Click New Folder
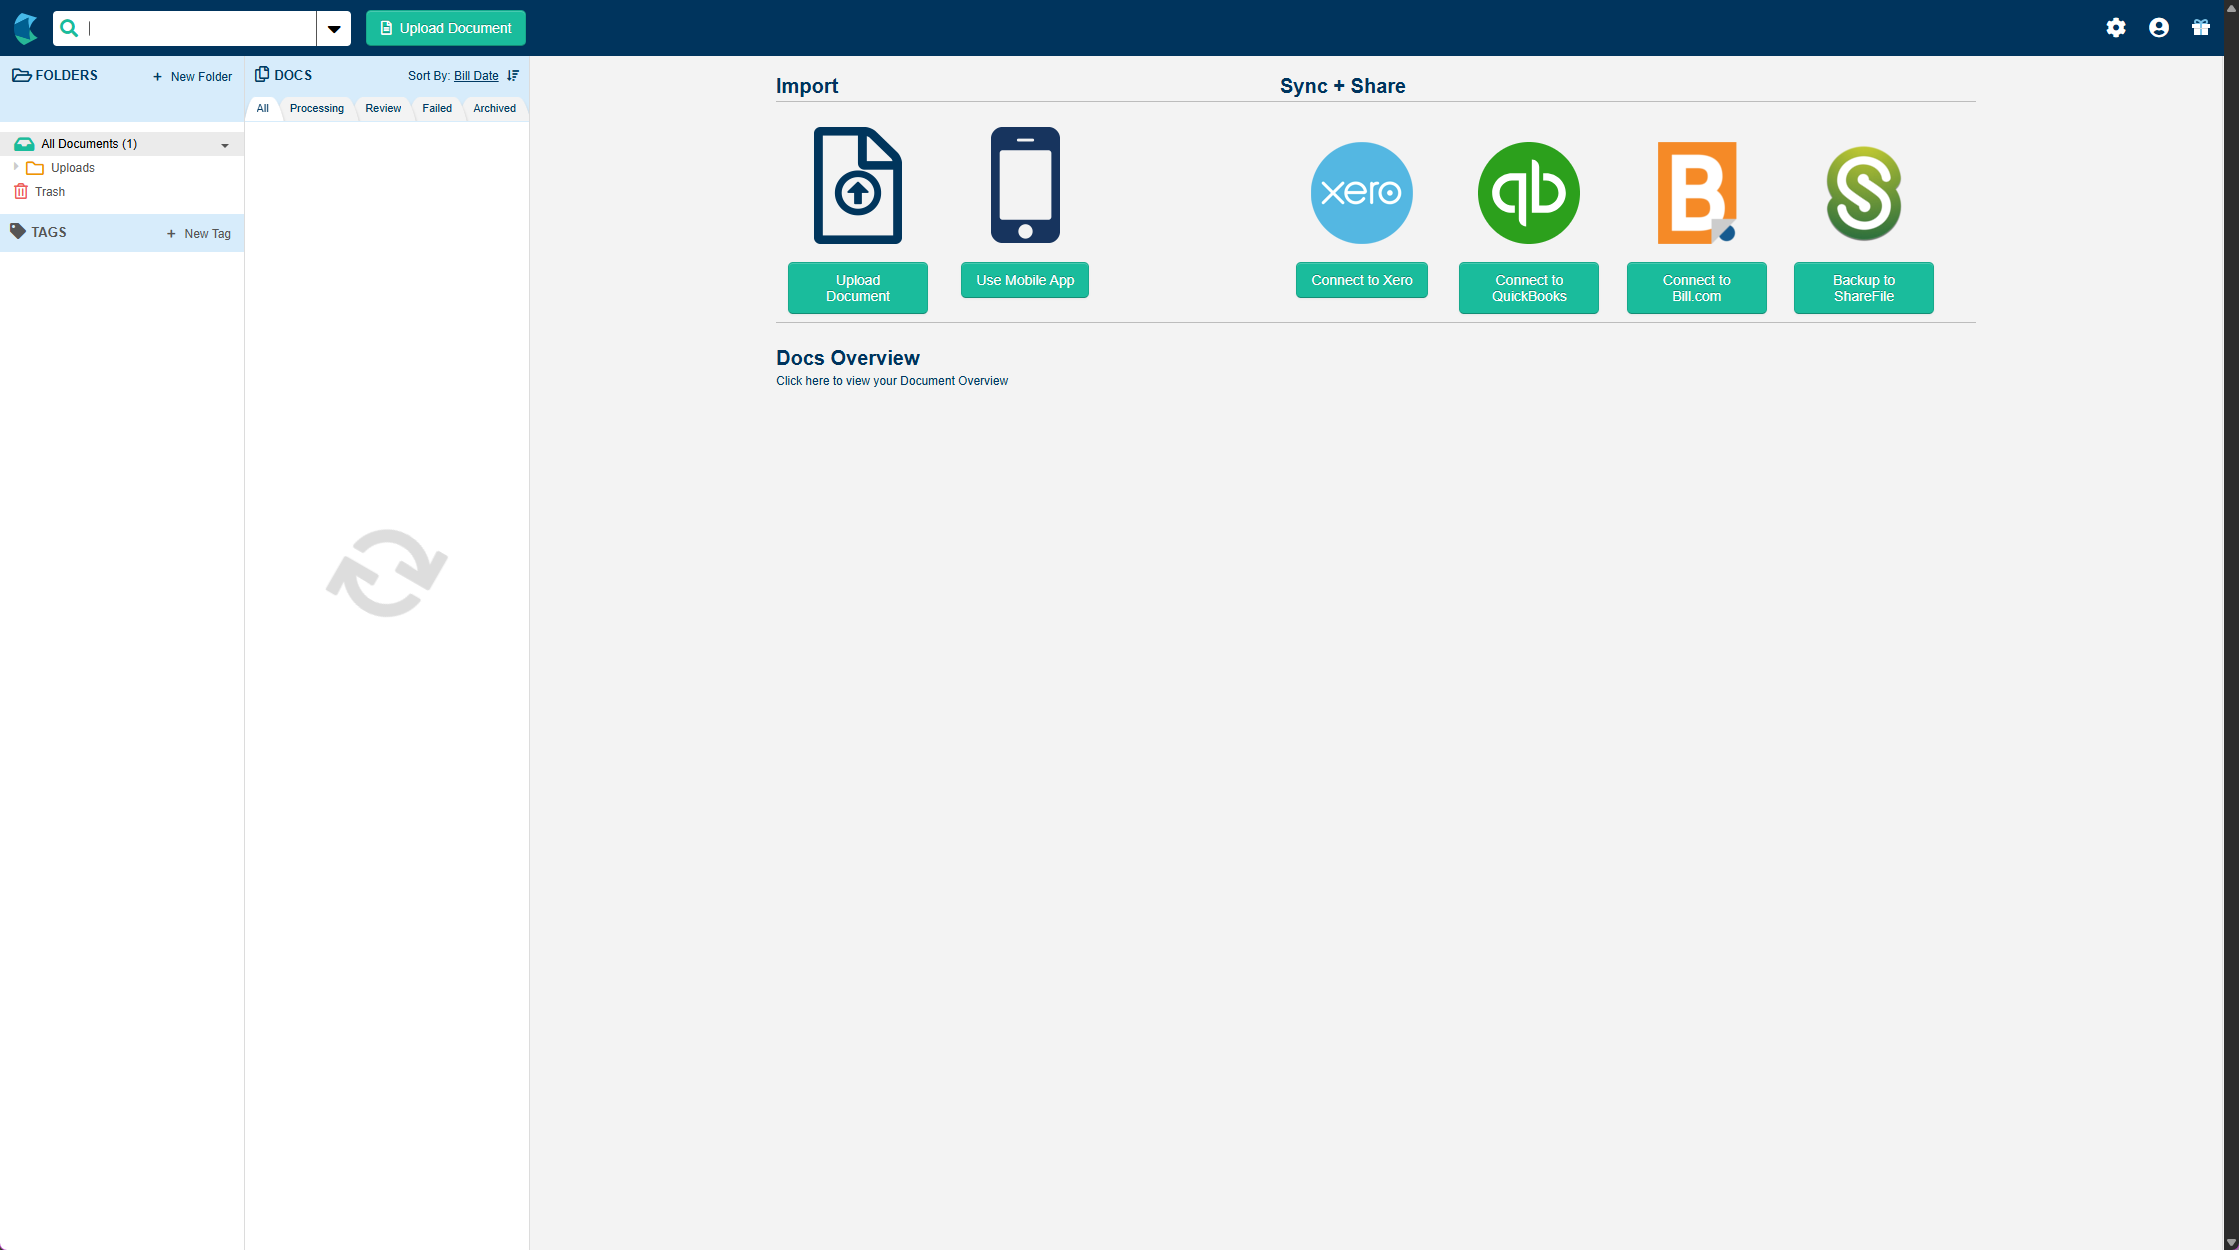2239x1250 pixels. [192, 77]
